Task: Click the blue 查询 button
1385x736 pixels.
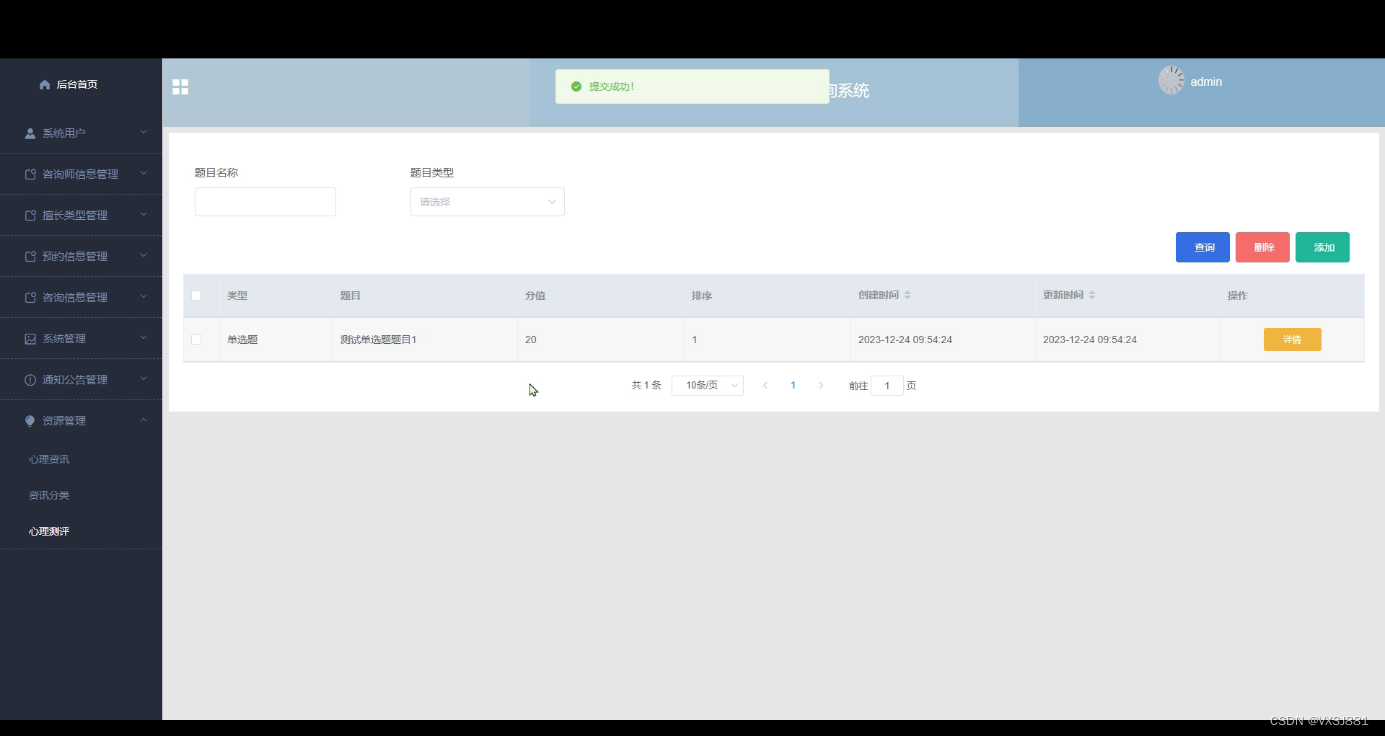Action: (1202, 247)
